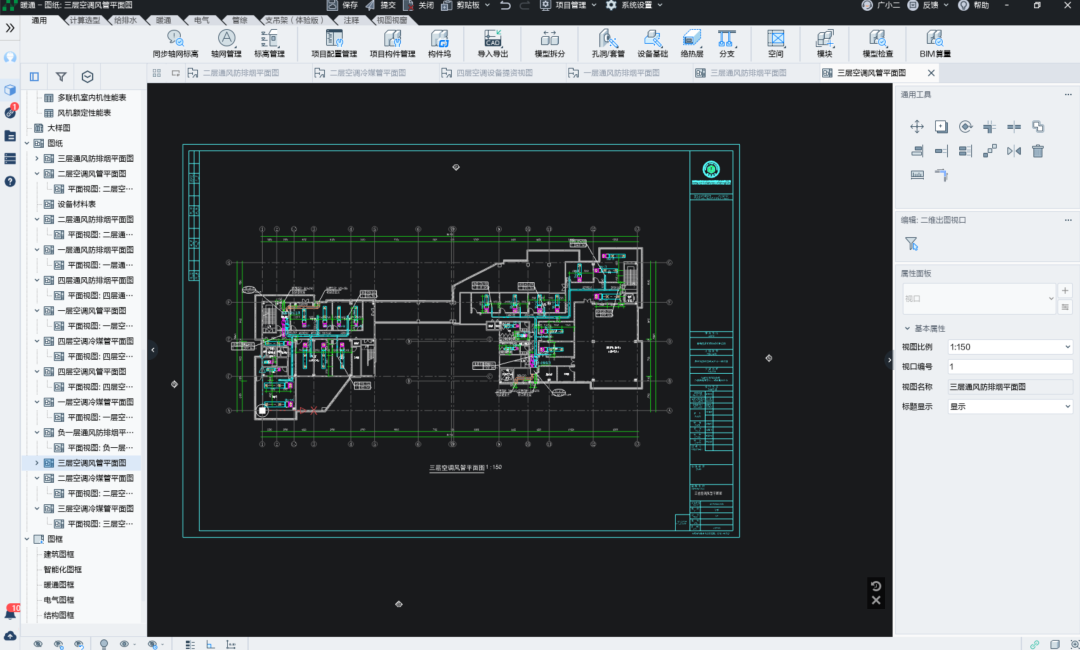Open 标高管理 tool
The image size is (1080, 650).
tap(269, 43)
